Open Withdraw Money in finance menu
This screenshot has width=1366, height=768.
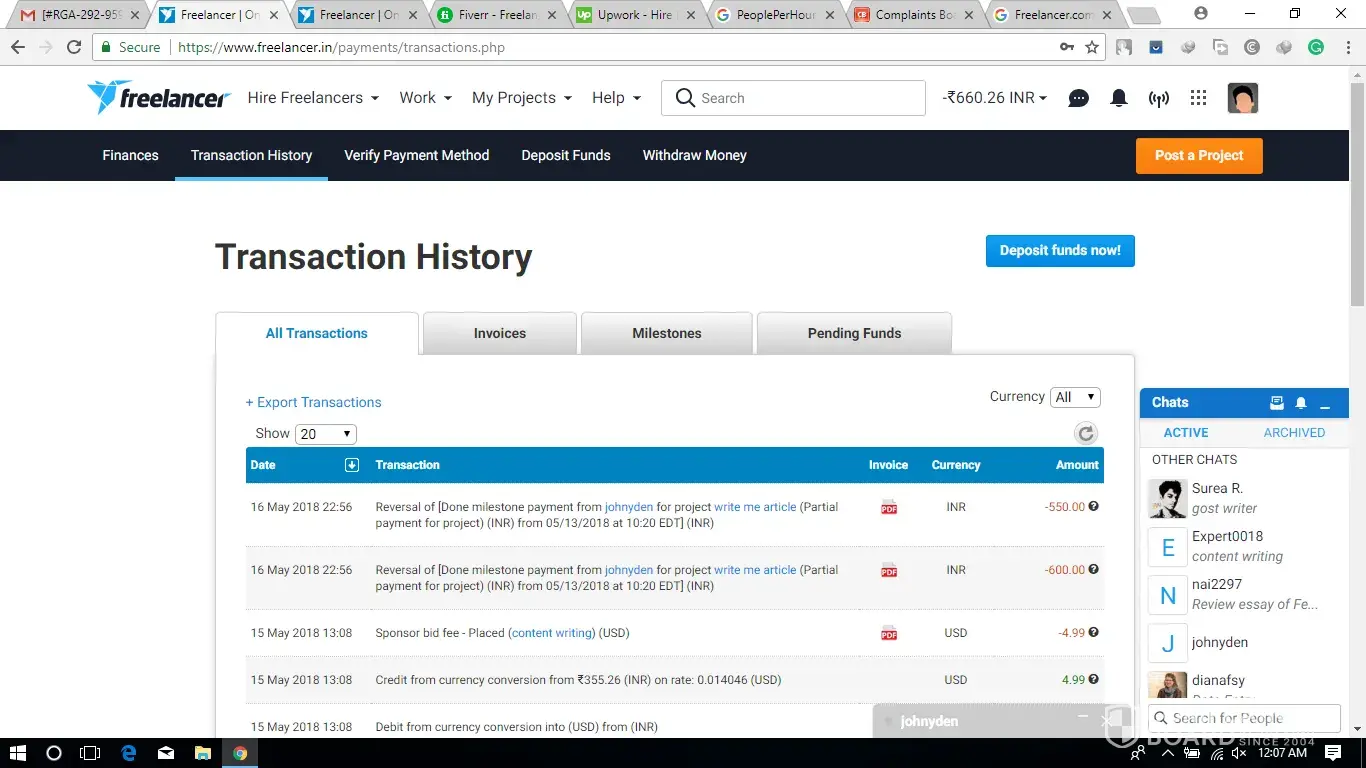tap(694, 156)
